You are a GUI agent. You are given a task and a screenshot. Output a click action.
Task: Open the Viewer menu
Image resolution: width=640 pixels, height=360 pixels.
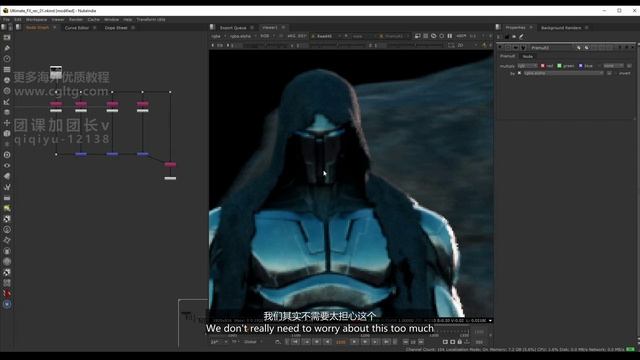tap(58, 20)
